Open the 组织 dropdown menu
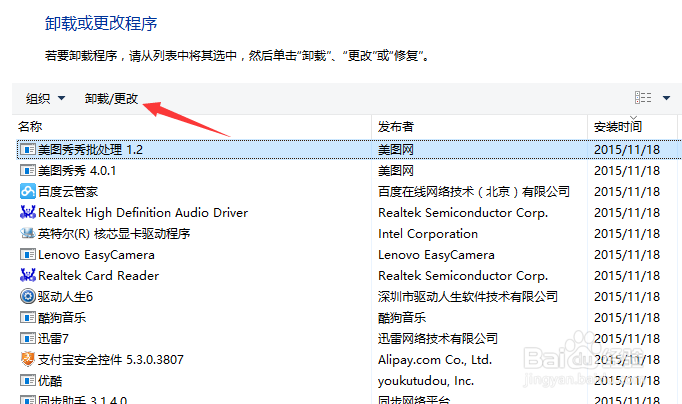Viewport: 682px width, 404px height. [46, 98]
